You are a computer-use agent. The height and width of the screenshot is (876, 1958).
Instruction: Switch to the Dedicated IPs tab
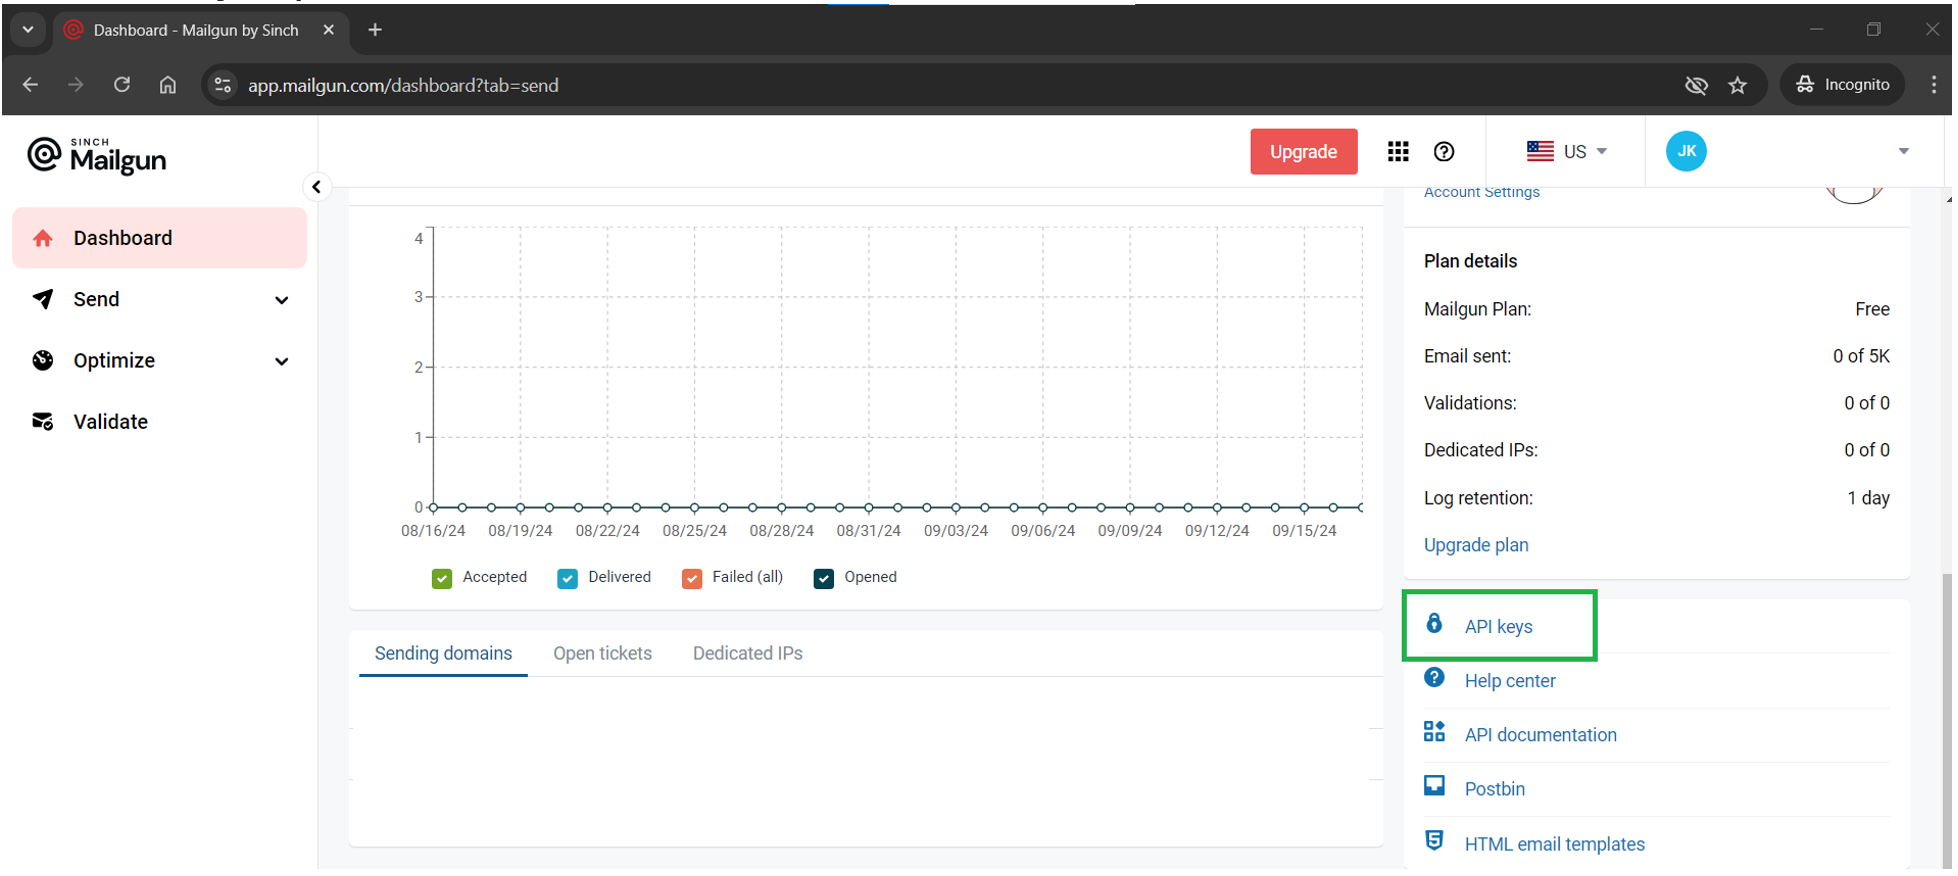tap(747, 653)
